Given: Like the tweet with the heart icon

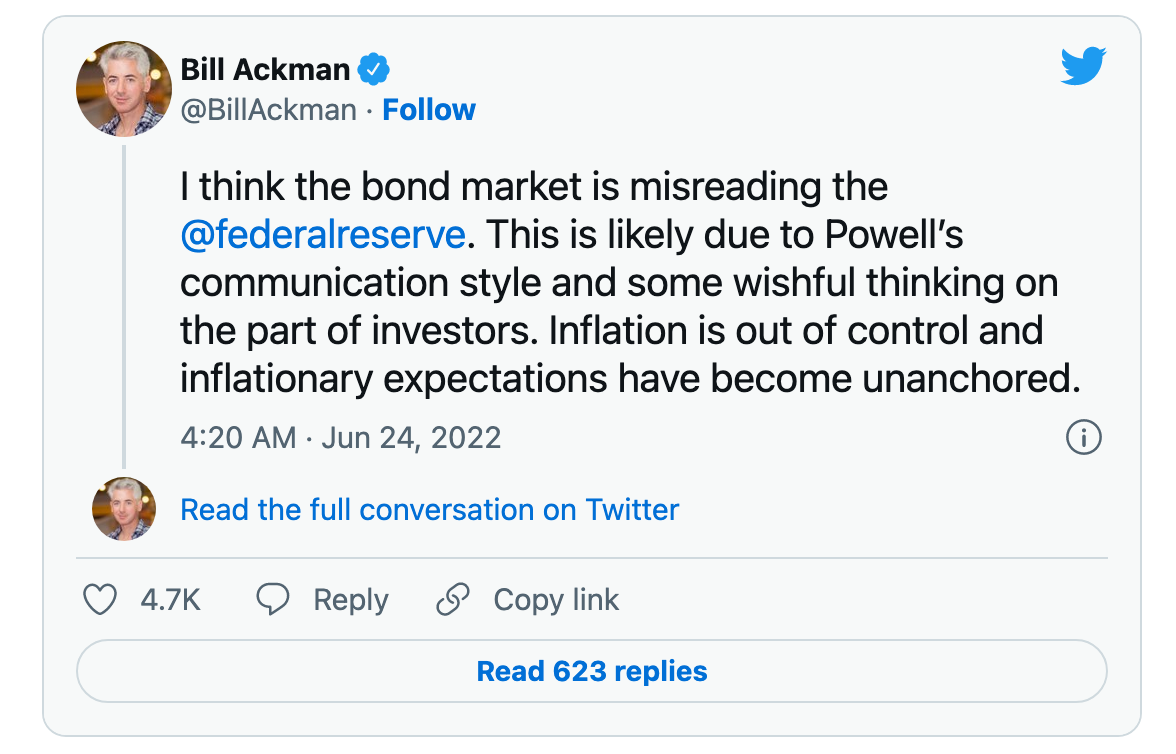Looking at the screenshot, I should [x=99, y=600].
